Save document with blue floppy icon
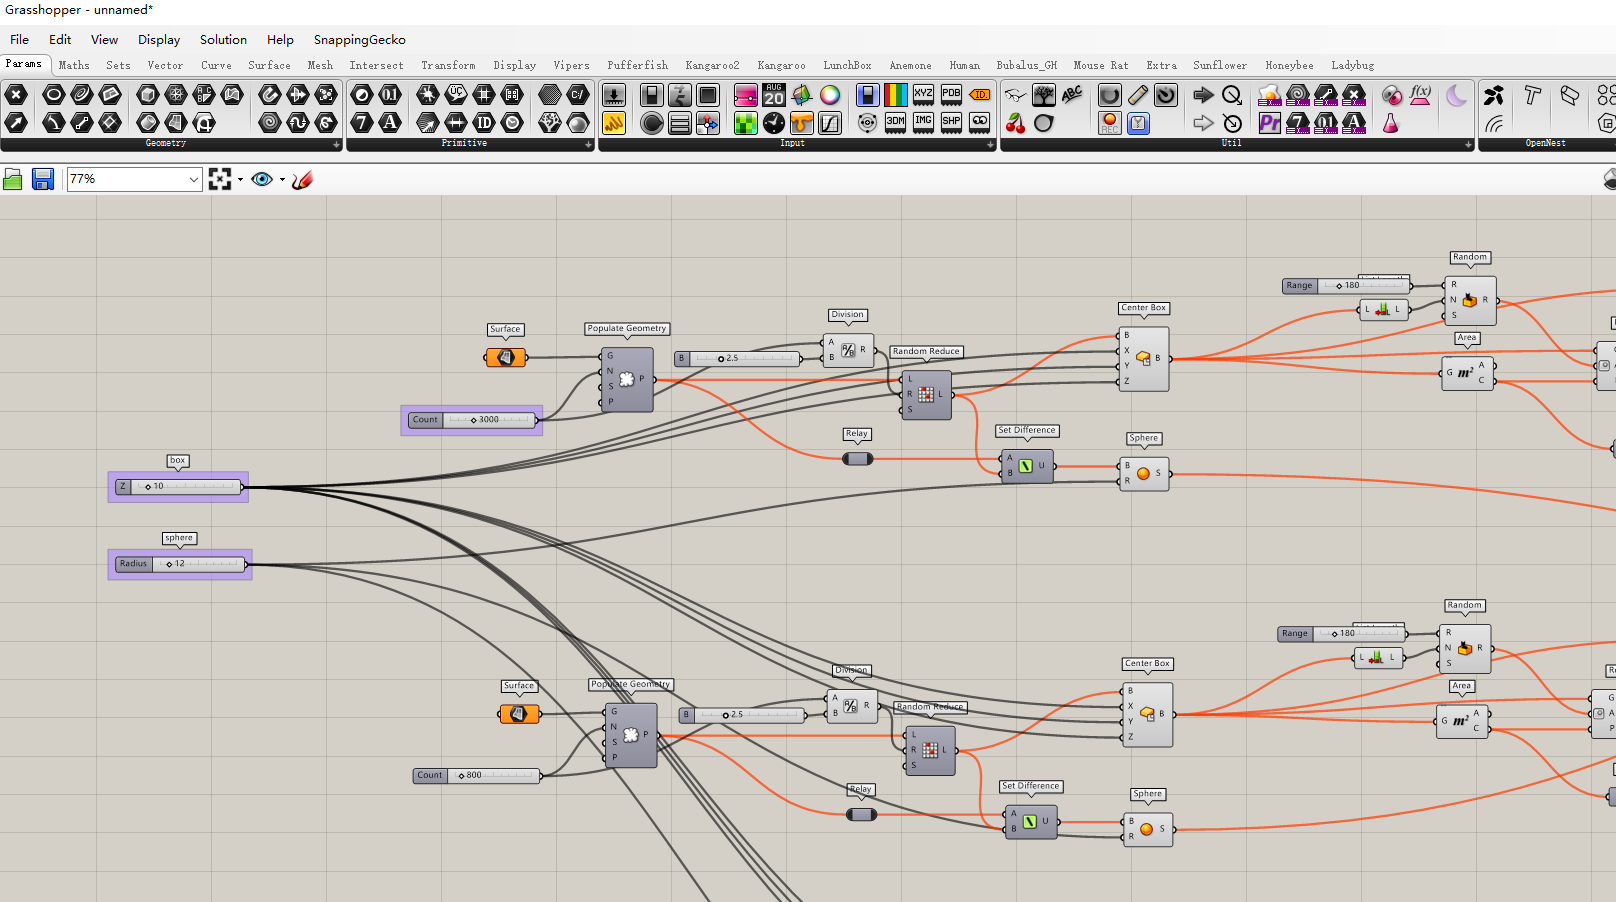The height and width of the screenshot is (902, 1616). (x=43, y=179)
